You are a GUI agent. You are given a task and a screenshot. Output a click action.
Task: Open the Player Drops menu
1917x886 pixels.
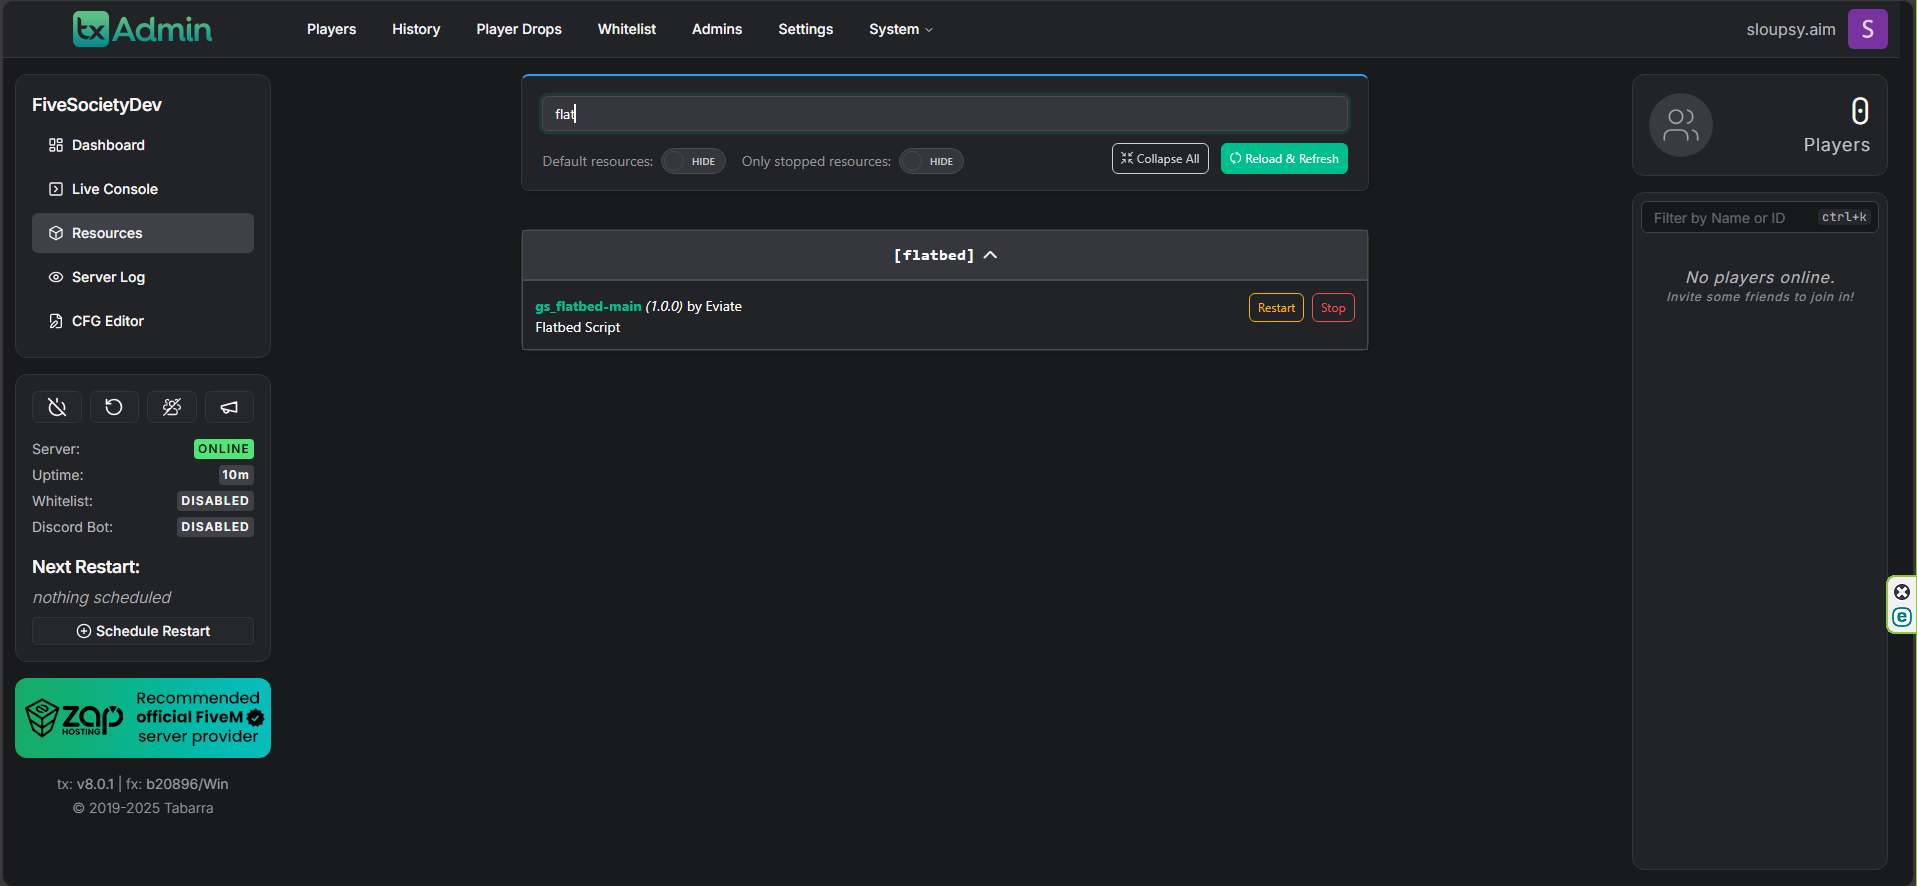[518, 29]
